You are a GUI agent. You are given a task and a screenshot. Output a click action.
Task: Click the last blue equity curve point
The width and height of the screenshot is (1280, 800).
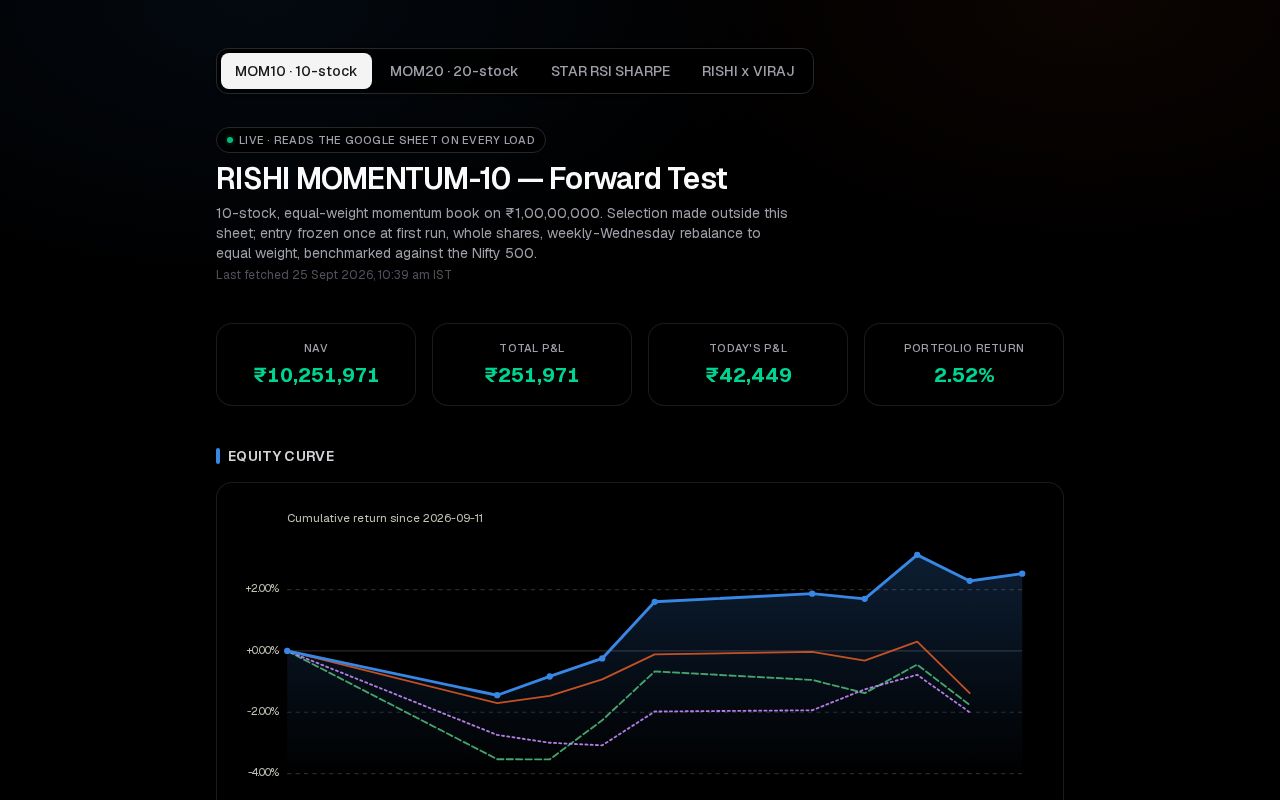1022,574
